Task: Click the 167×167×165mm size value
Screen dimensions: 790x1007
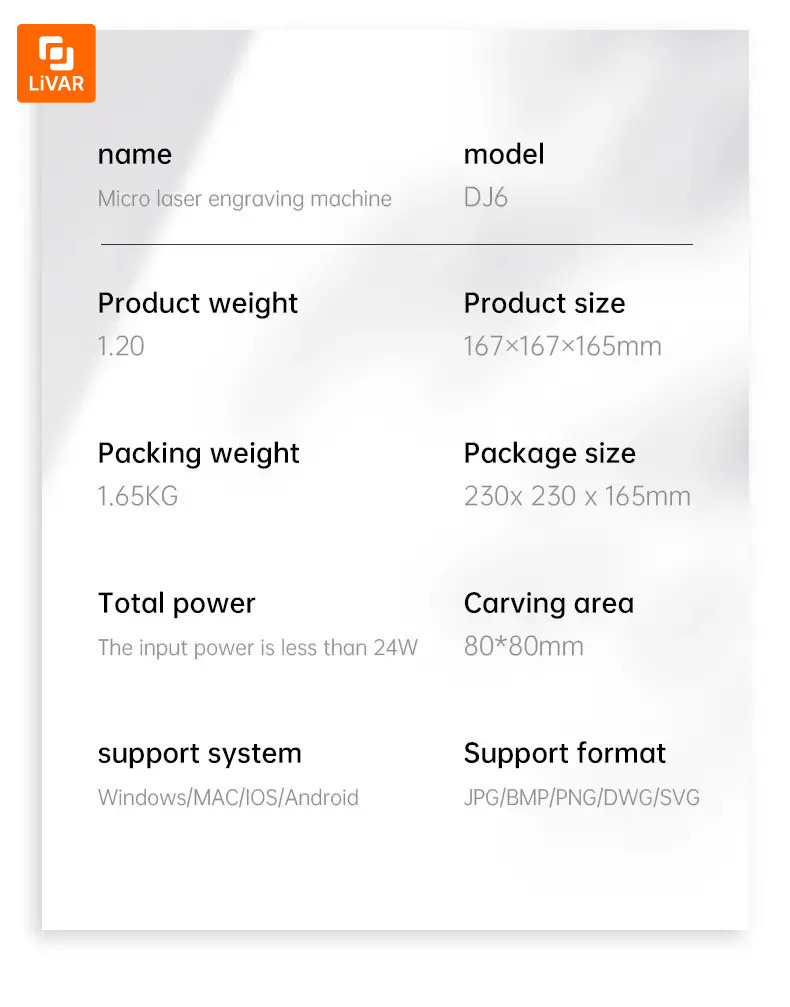Action: point(563,346)
